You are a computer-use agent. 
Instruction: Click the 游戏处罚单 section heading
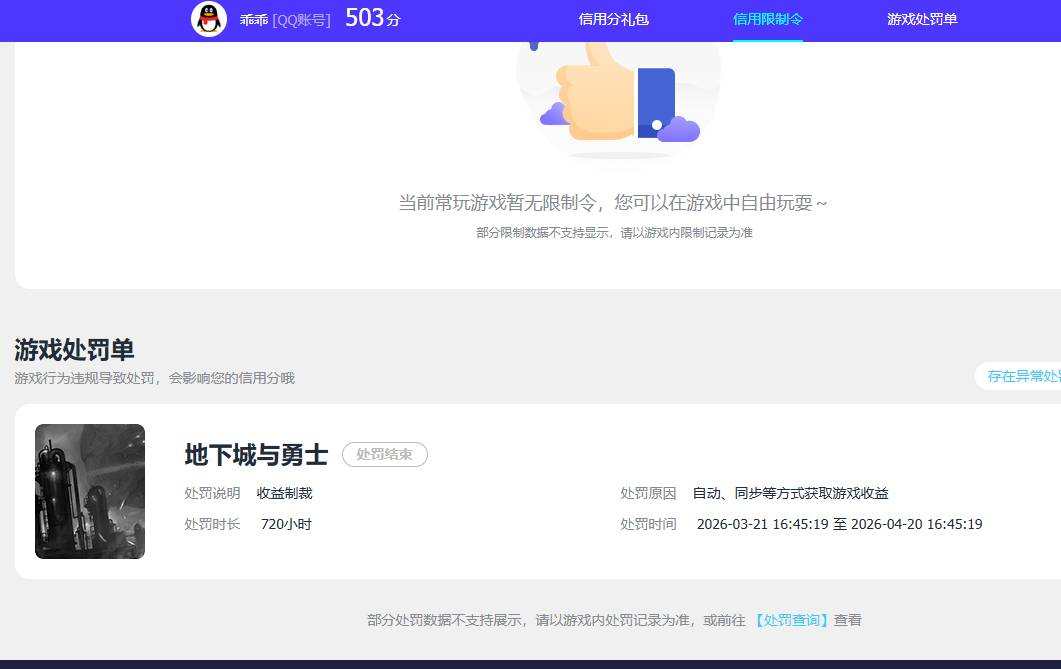coord(74,350)
